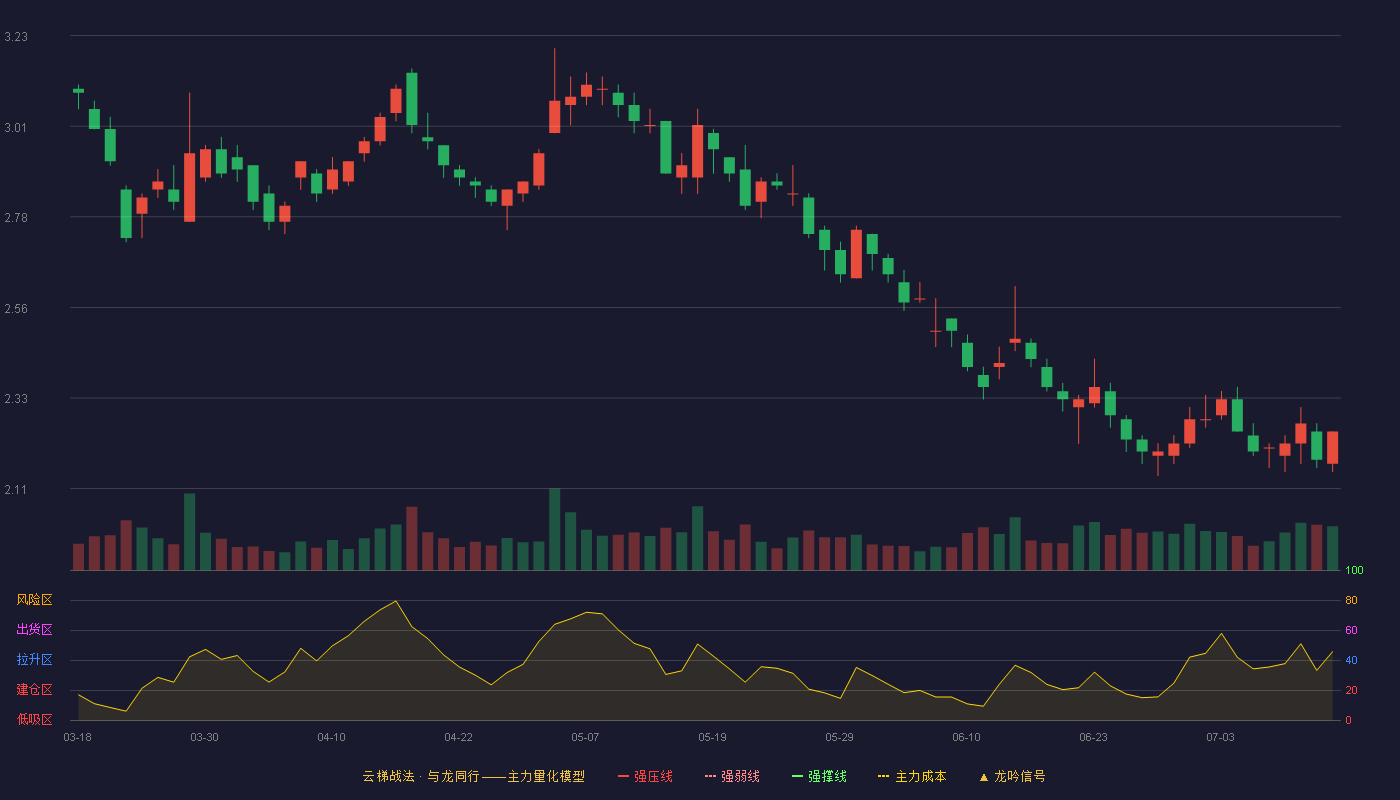Image resolution: width=1400 pixels, height=800 pixels.
Task: Click the 3.01 price axis label
Action: tap(16, 127)
